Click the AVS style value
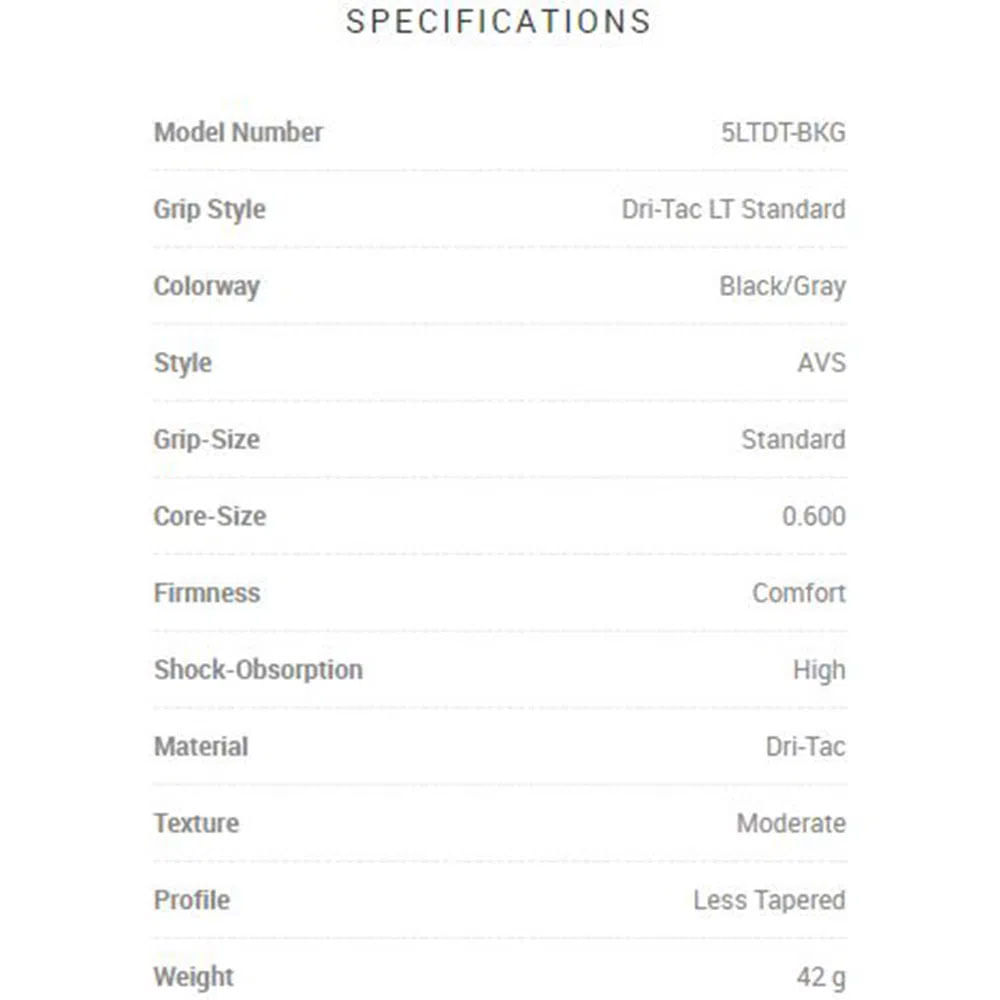 point(821,363)
